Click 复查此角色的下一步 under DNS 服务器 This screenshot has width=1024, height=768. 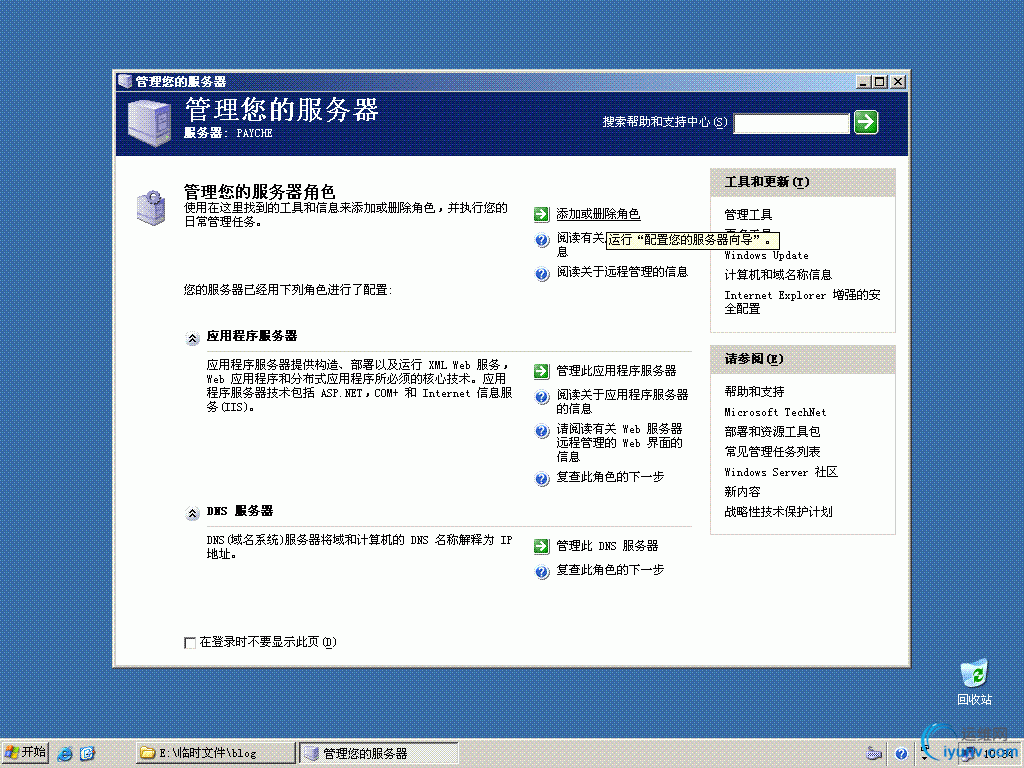pyautogui.click(x=610, y=570)
